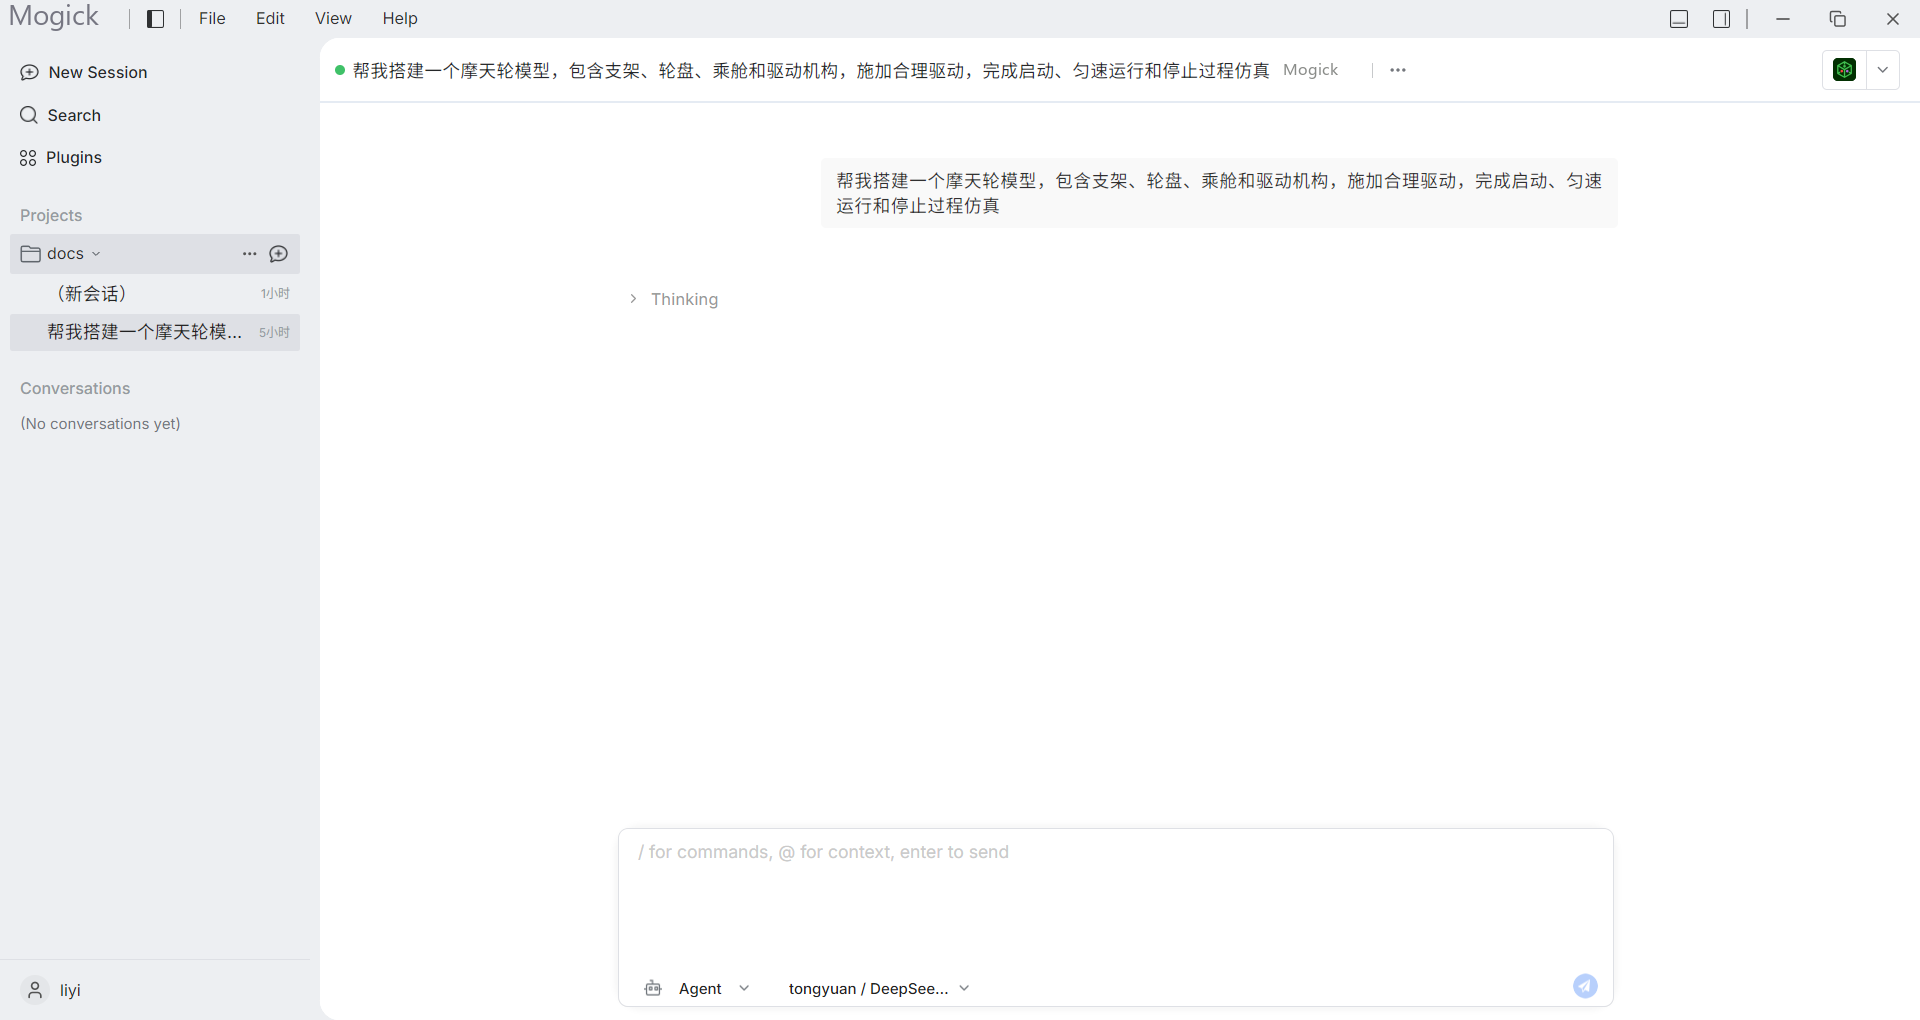Open the View menu

[333, 19]
